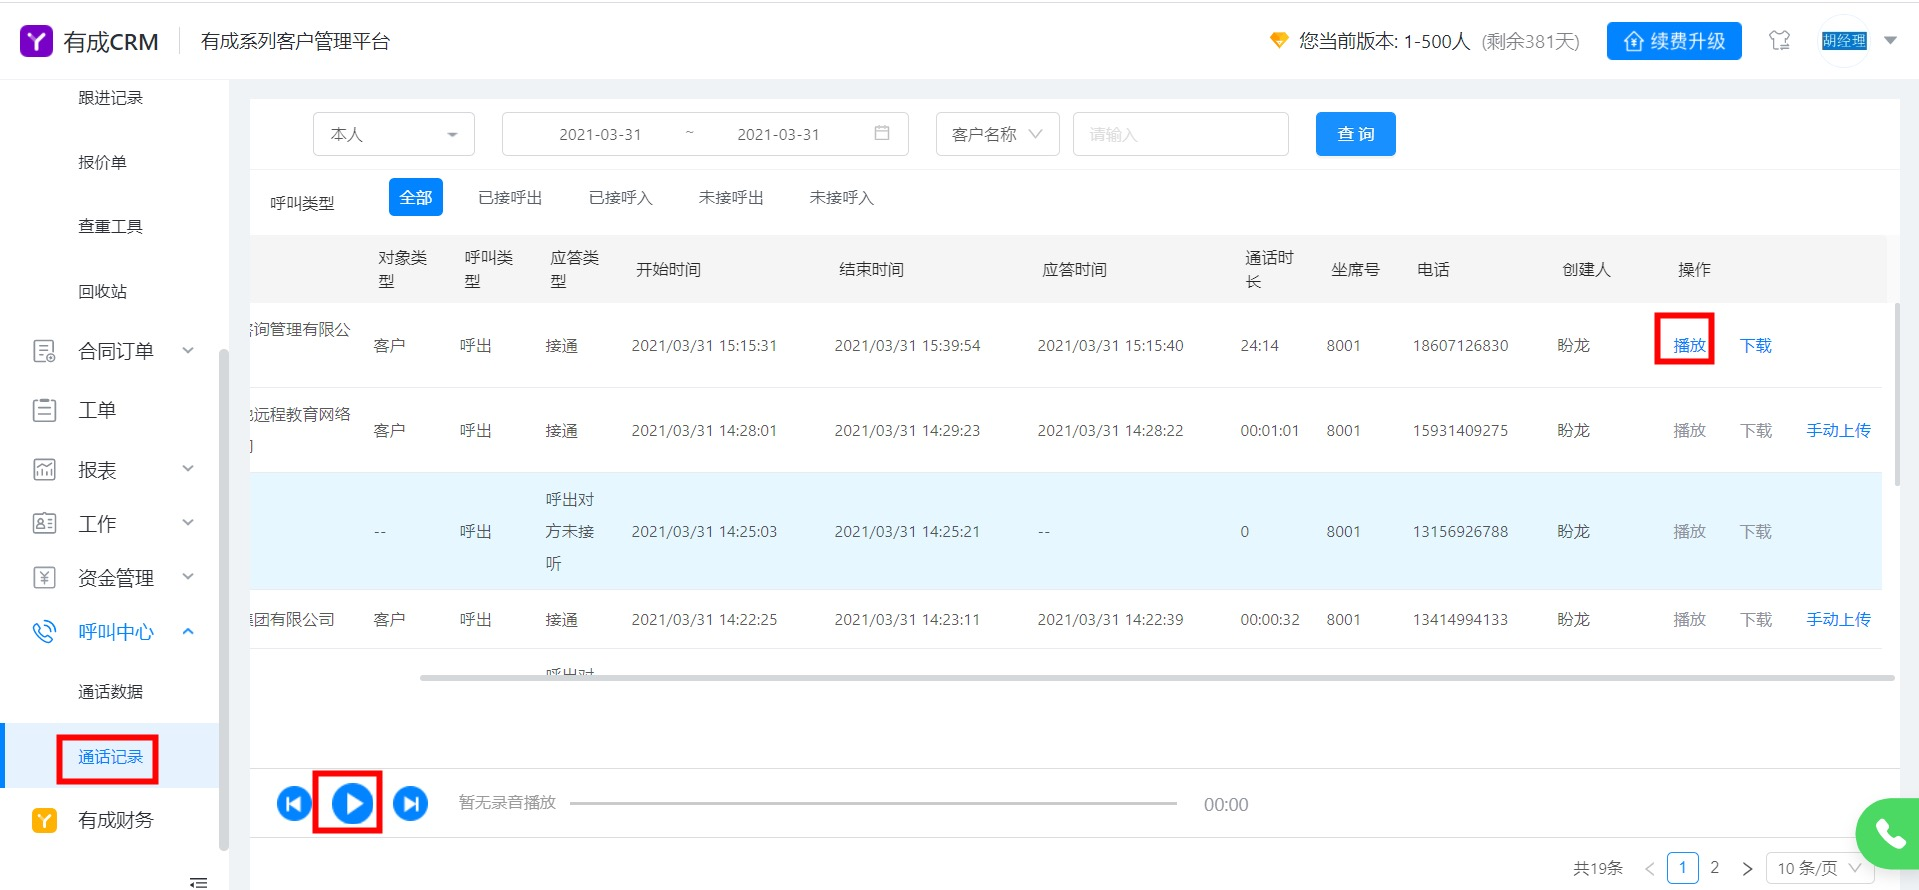Image resolution: width=1919 pixels, height=890 pixels.
Task: Open 通话数据 in sidebar
Action: (x=110, y=692)
